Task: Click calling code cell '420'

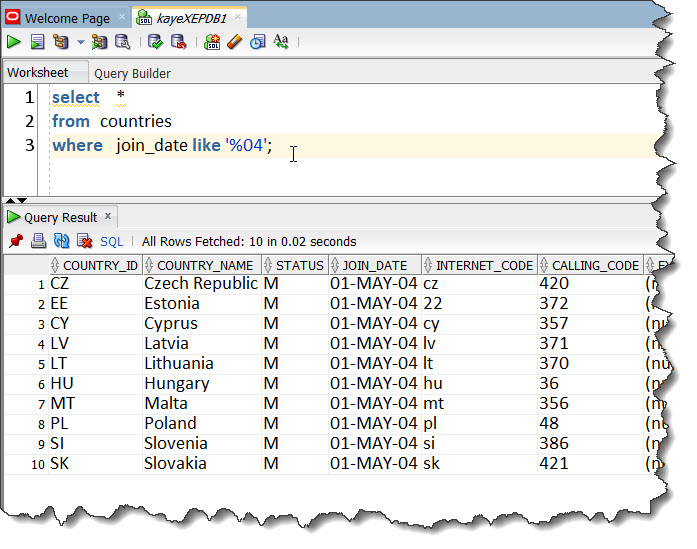Action: coord(590,284)
